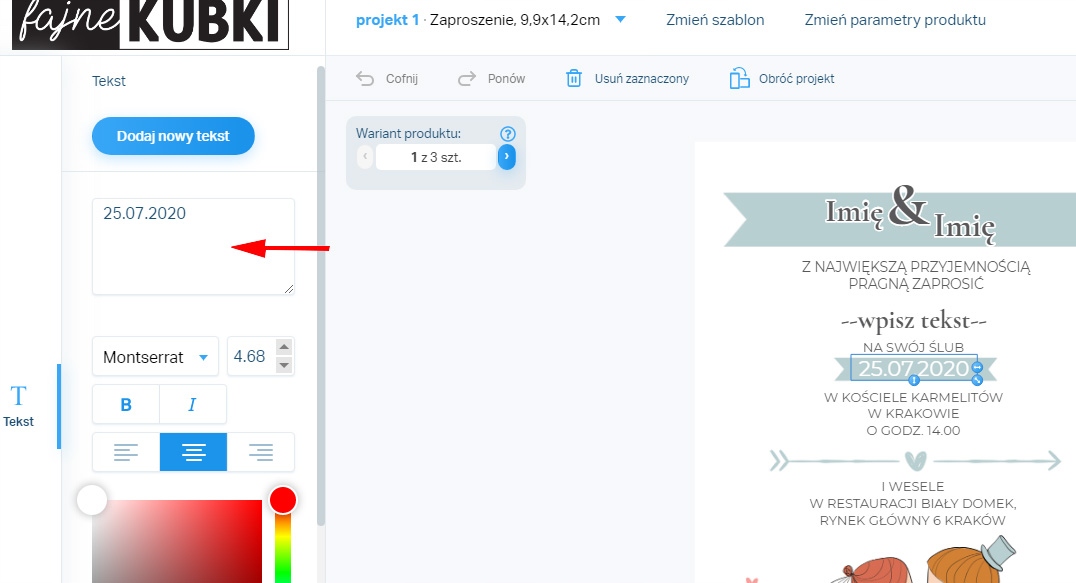Open the Montserrat font dropdown
The image size is (1076, 583).
(155, 357)
